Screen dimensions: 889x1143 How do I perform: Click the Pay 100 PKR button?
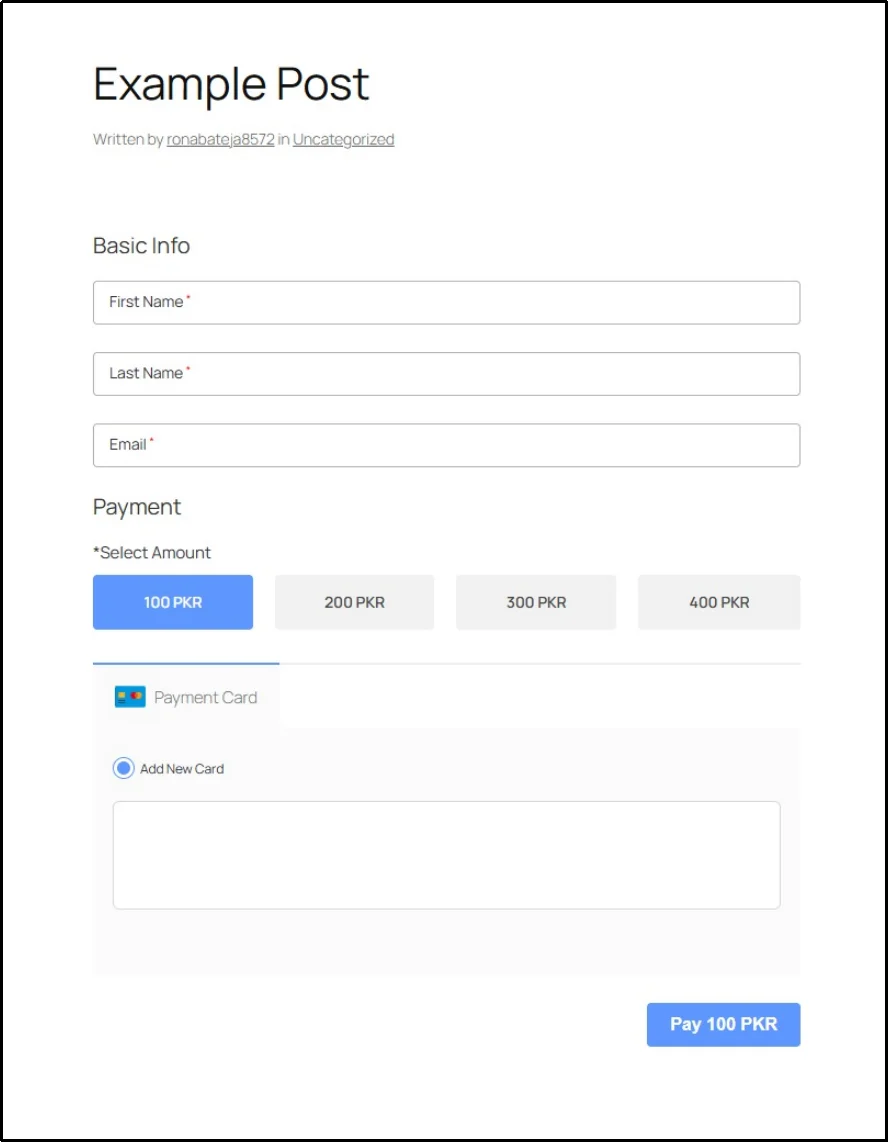(x=723, y=1024)
